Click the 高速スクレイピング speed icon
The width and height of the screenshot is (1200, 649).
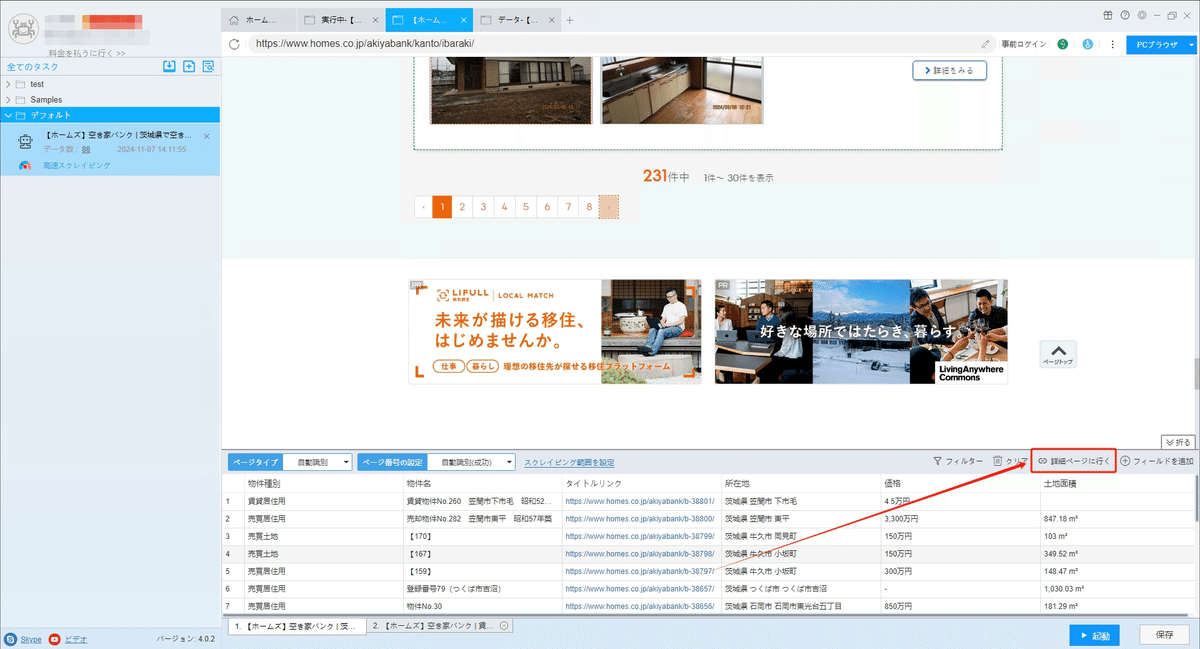click(x=25, y=165)
